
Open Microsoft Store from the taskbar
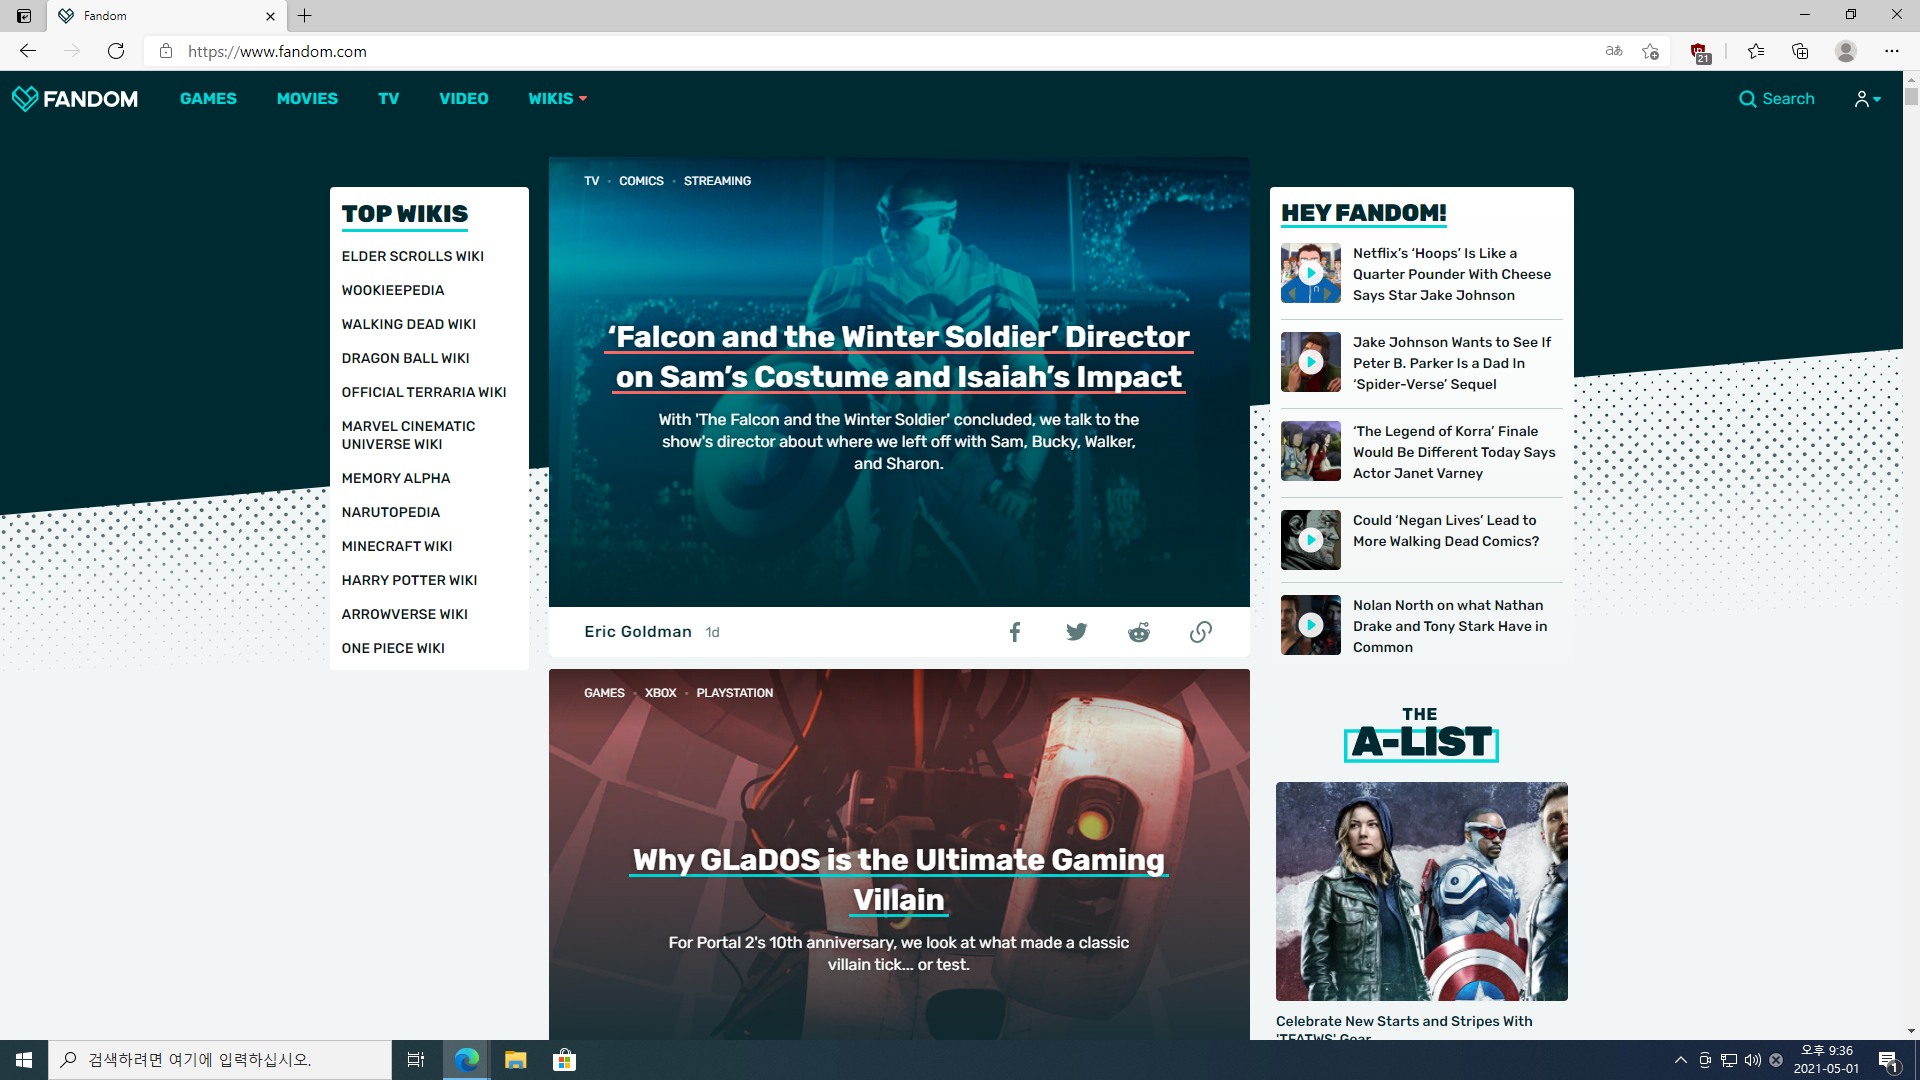(x=564, y=1060)
